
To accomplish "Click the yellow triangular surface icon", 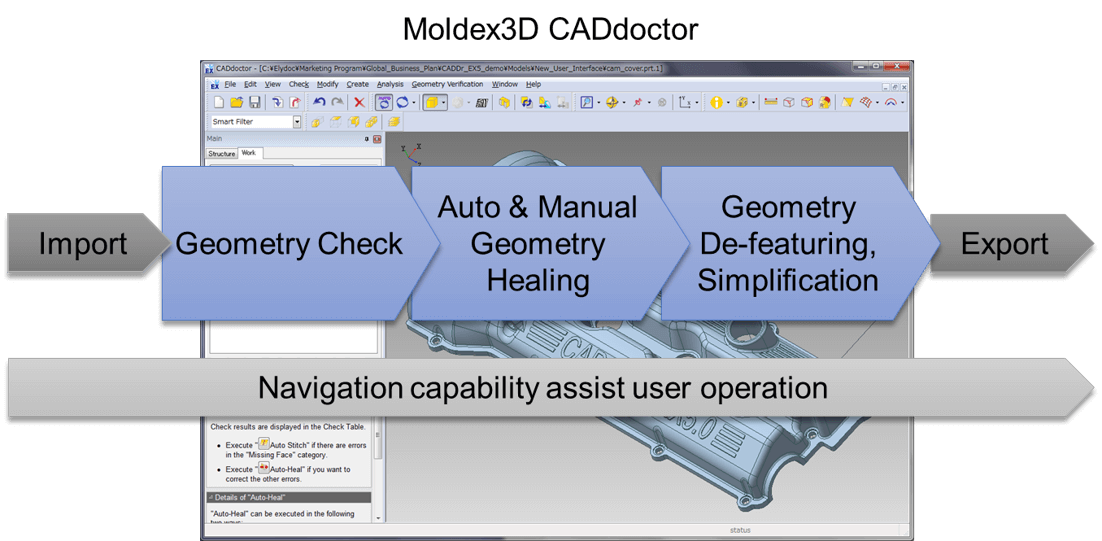I will coord(848,102).
